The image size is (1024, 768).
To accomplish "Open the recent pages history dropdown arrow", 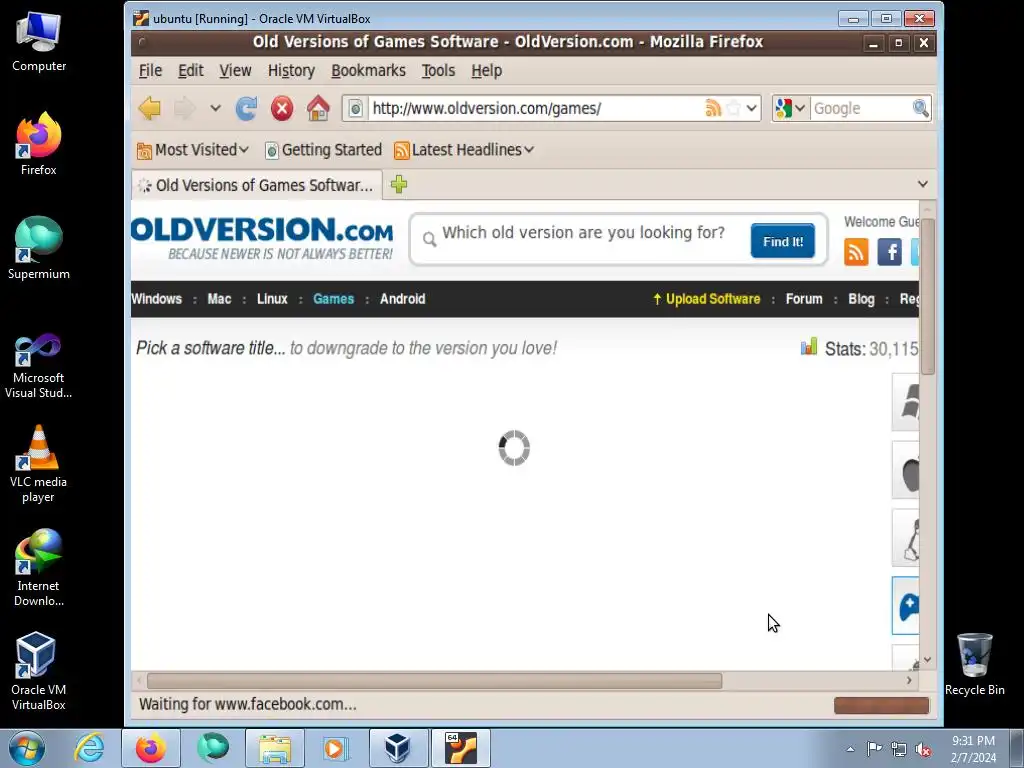I will point(216,108).
